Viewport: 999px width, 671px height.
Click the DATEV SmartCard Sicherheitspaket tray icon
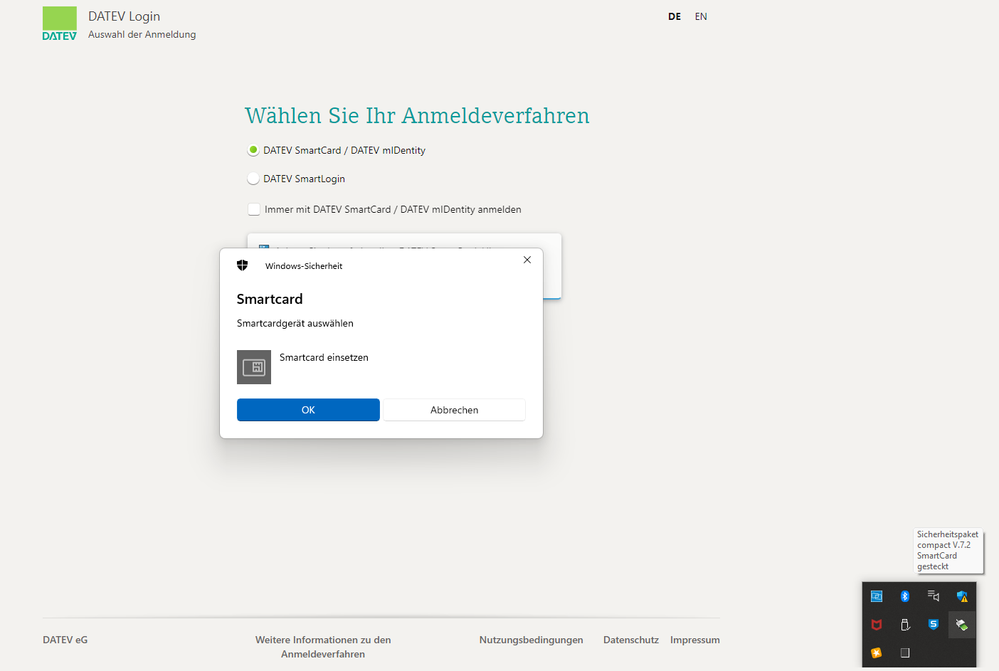[962, 625]
